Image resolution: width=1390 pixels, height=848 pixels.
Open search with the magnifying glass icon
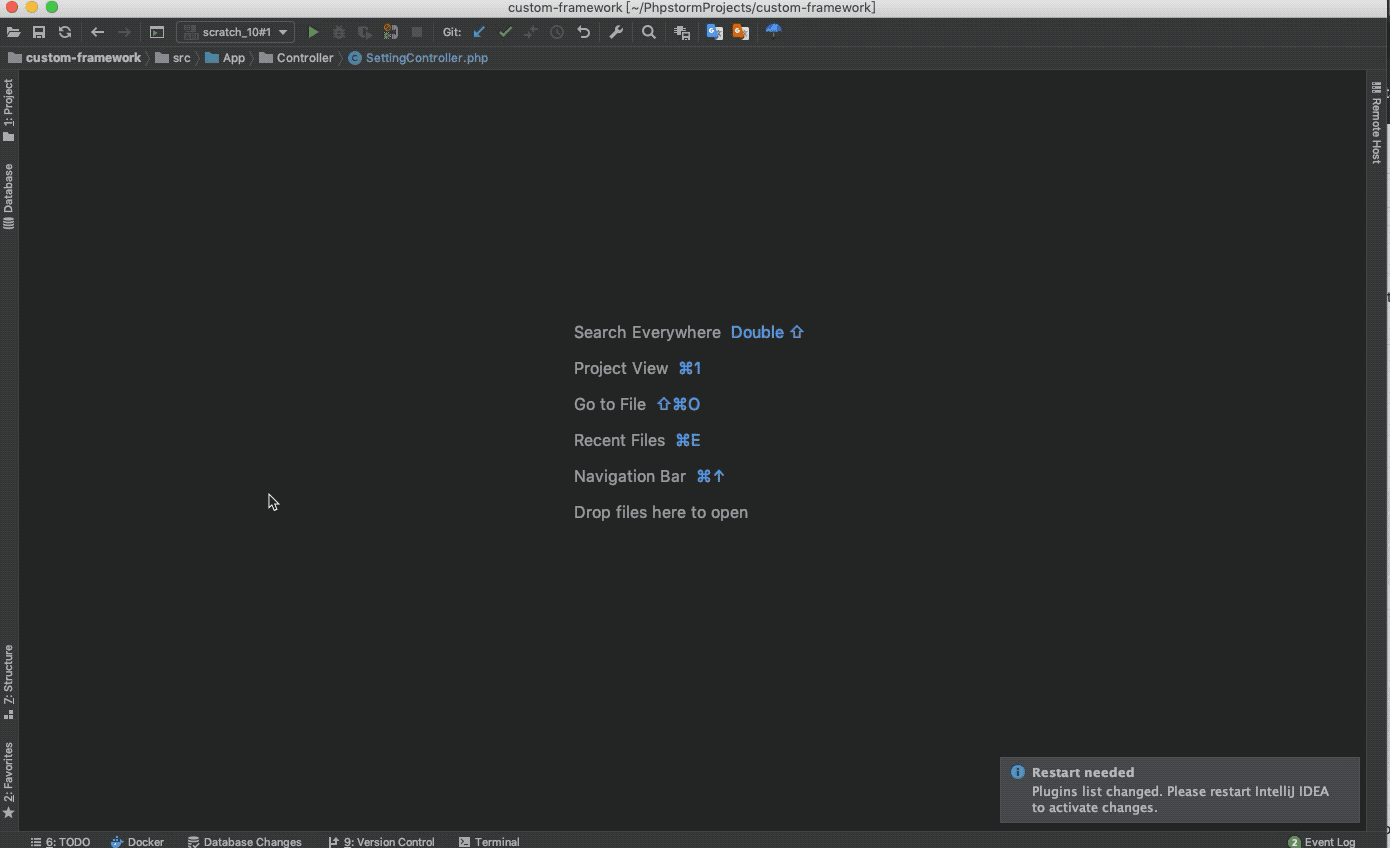[x=649, y=32]
